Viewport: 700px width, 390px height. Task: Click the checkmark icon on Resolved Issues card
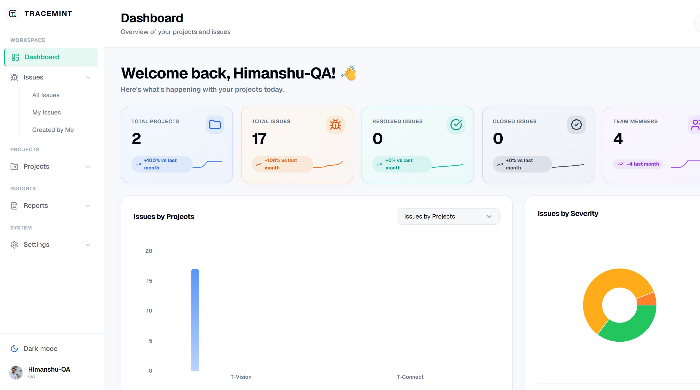456,124
